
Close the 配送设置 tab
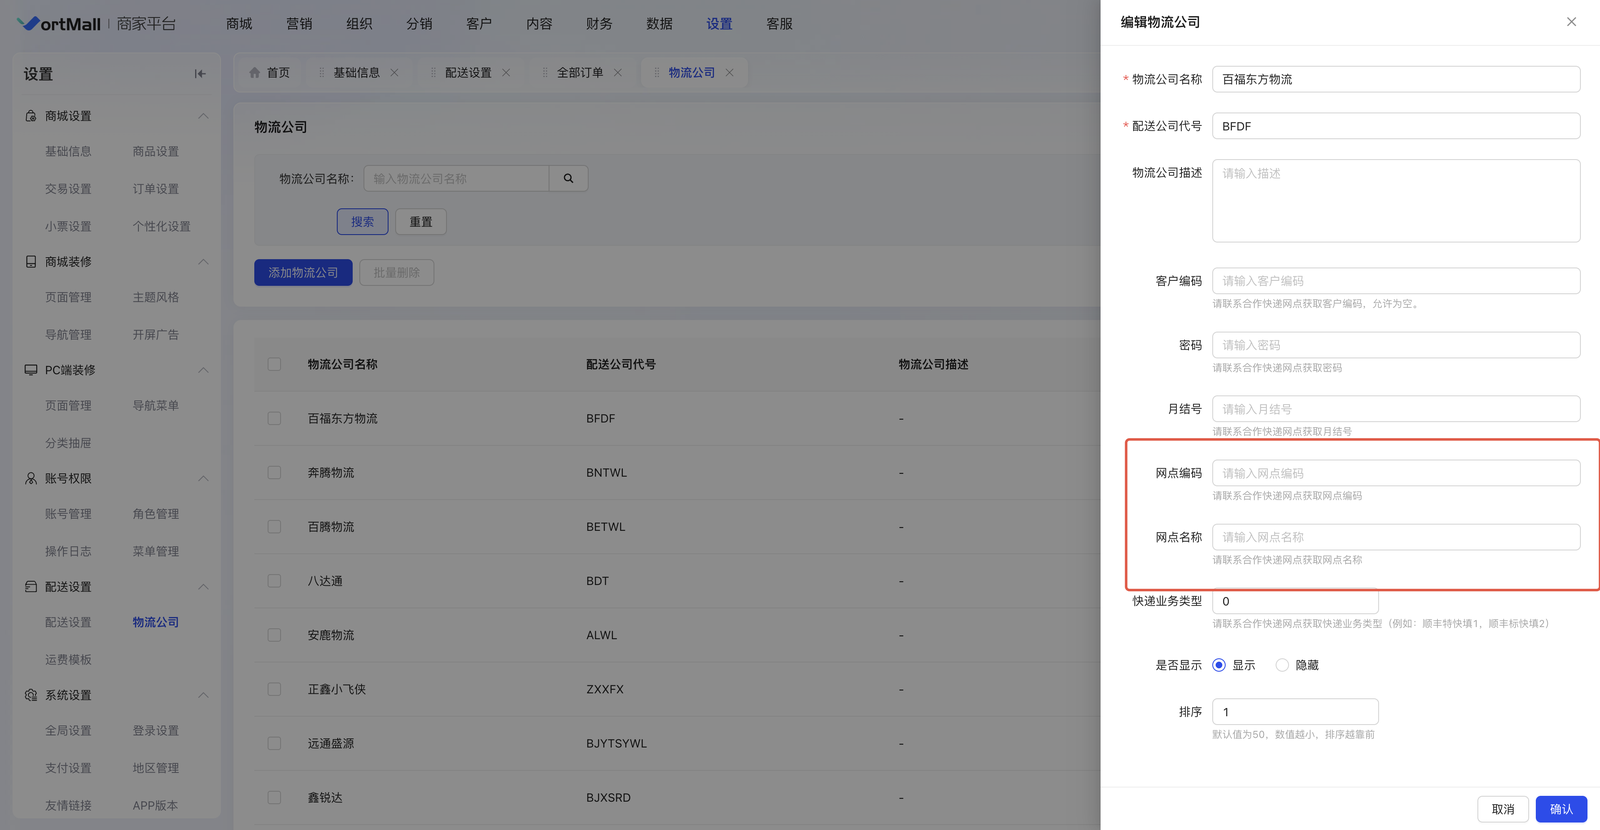(x=506, y=73)
